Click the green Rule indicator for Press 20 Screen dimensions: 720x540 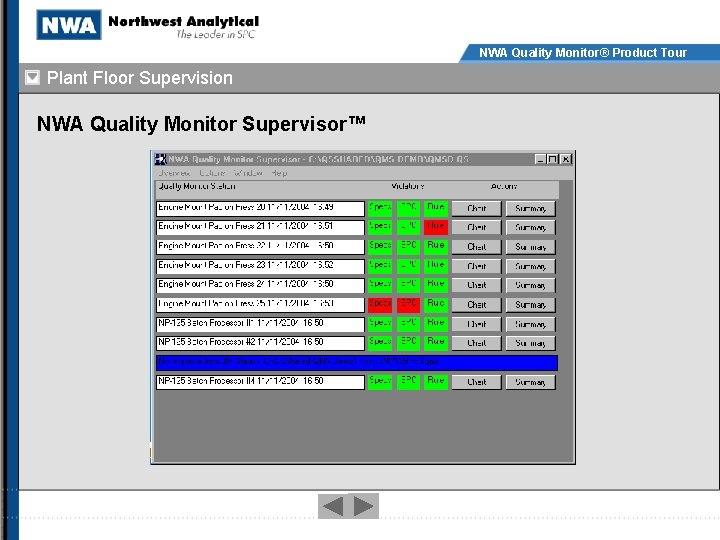tap(436, 208)
